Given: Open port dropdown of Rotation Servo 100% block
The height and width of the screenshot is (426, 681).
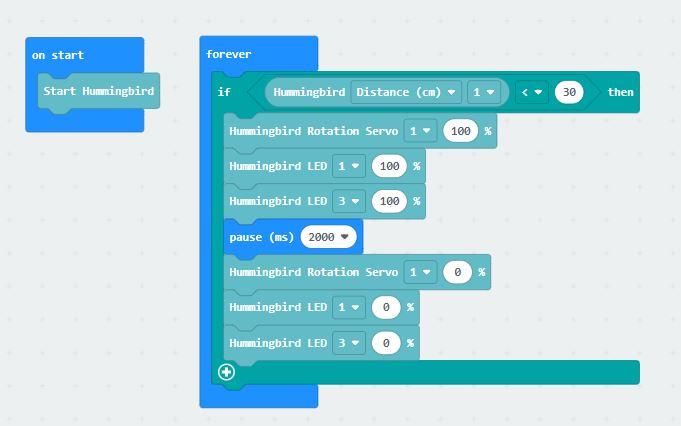Looking at the screenshot, I should [x=420, y=131].
